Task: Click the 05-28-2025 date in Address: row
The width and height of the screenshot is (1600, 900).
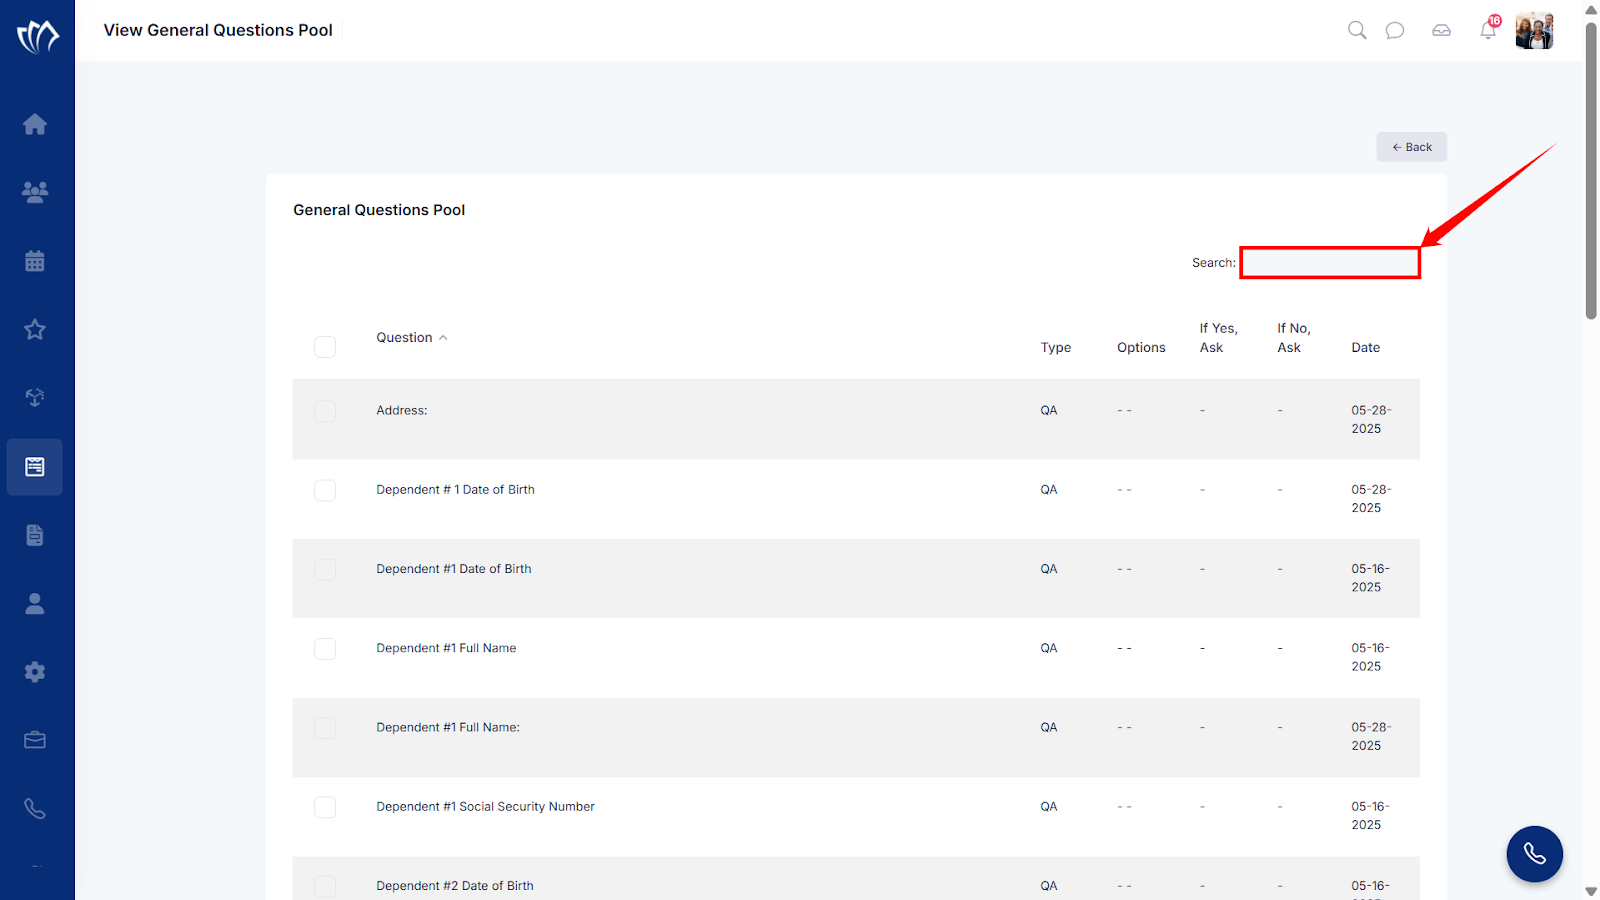Action: coord(1371,420)
